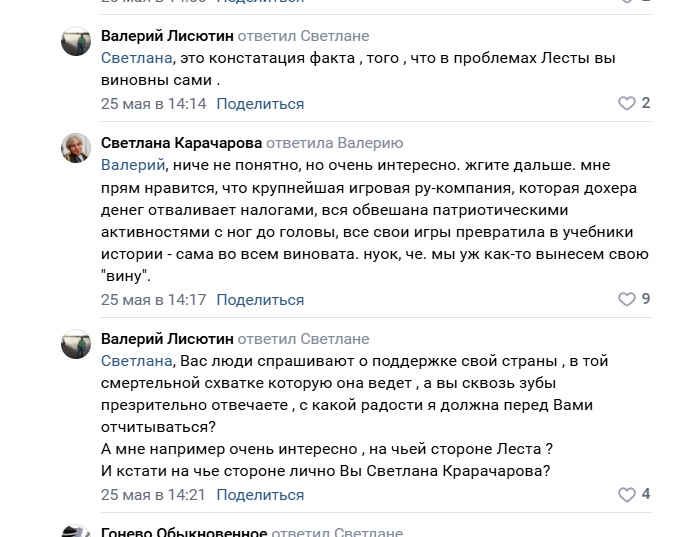Click Поделиться under the 14:21 comment
Screen dimensions: 678x537
click(260, 495)
